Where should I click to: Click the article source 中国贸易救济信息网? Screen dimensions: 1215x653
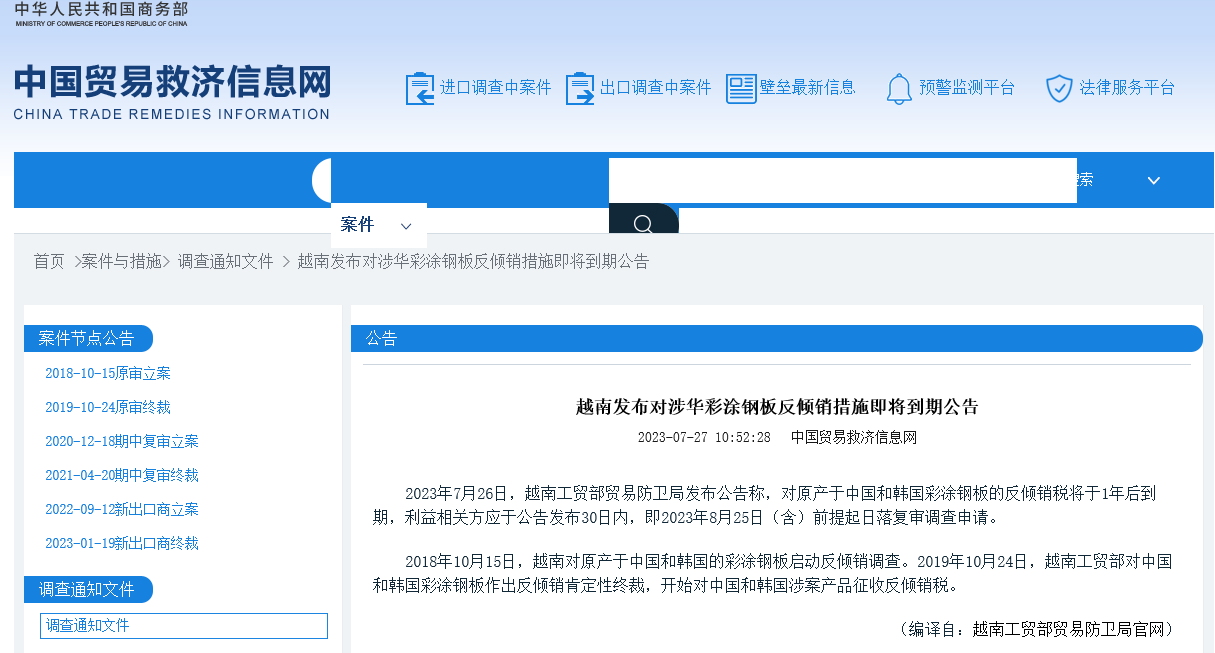(854, 438)
